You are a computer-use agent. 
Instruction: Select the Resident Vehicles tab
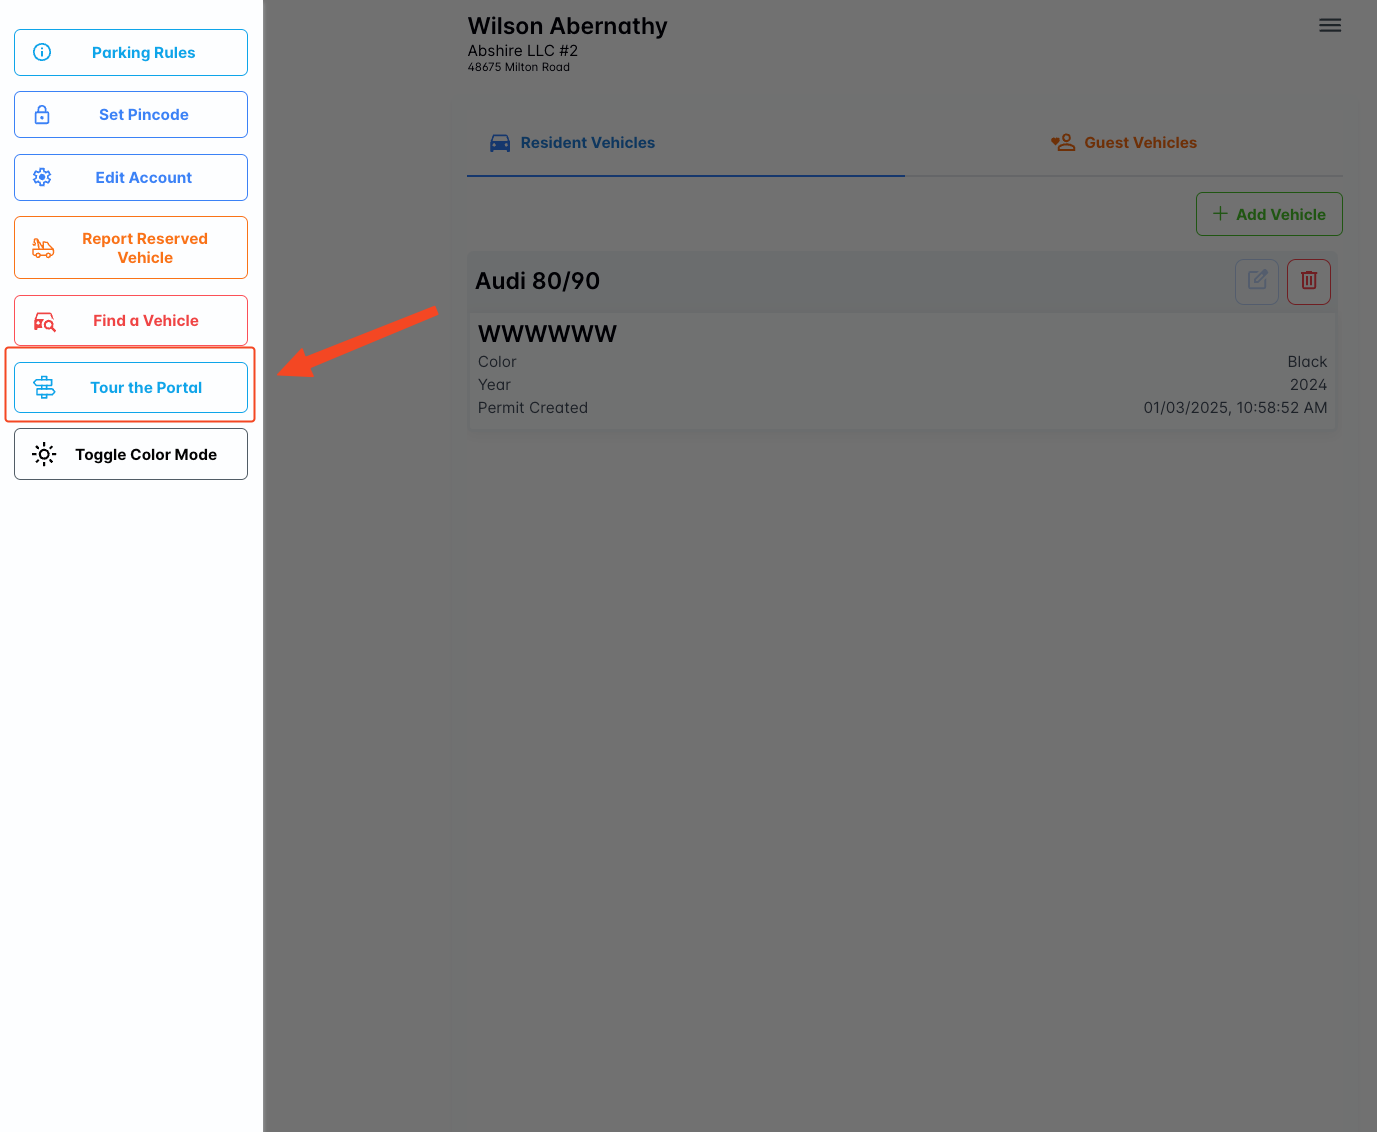[x=573, y=143]
